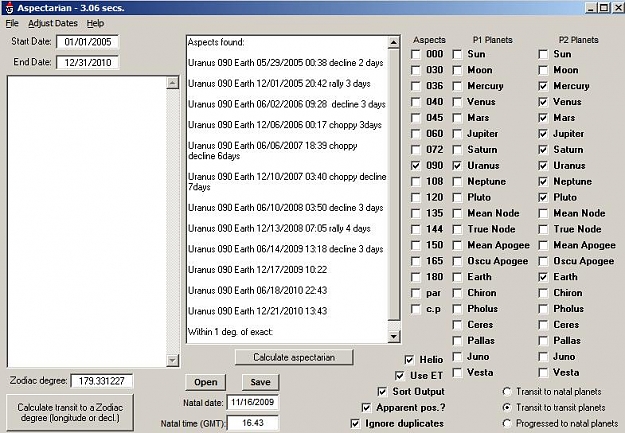Uncheck Pluto under P2 Planets

543,197
